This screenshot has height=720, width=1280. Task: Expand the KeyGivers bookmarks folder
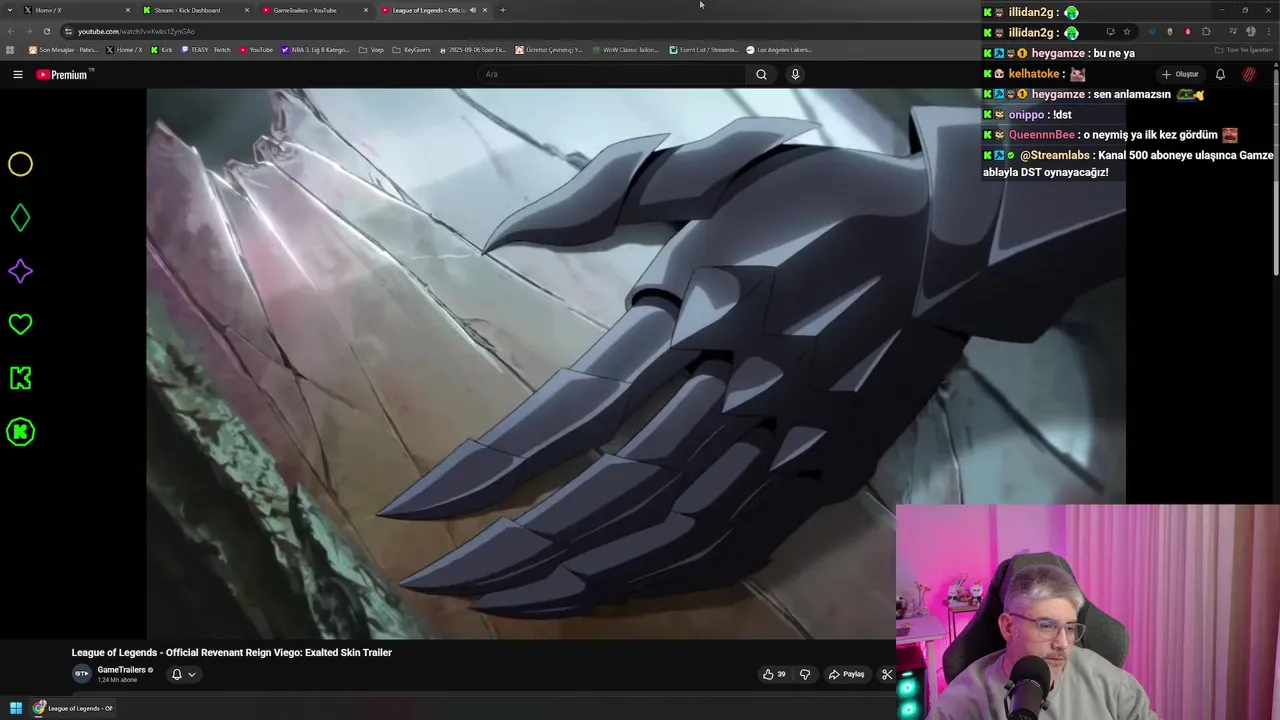[x=411, y=50]
